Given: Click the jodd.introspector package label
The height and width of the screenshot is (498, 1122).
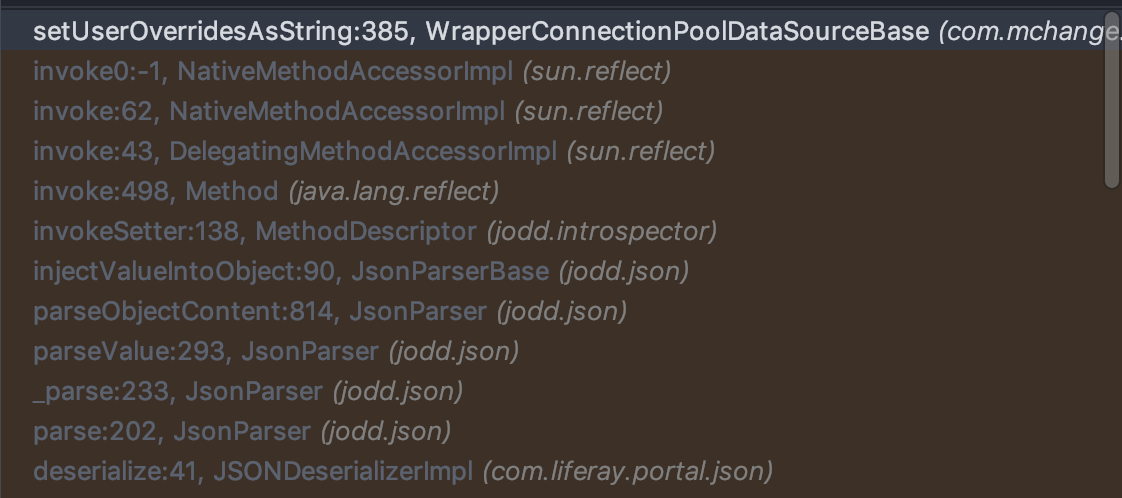Looking at the screenshot, I should (602, 231).
